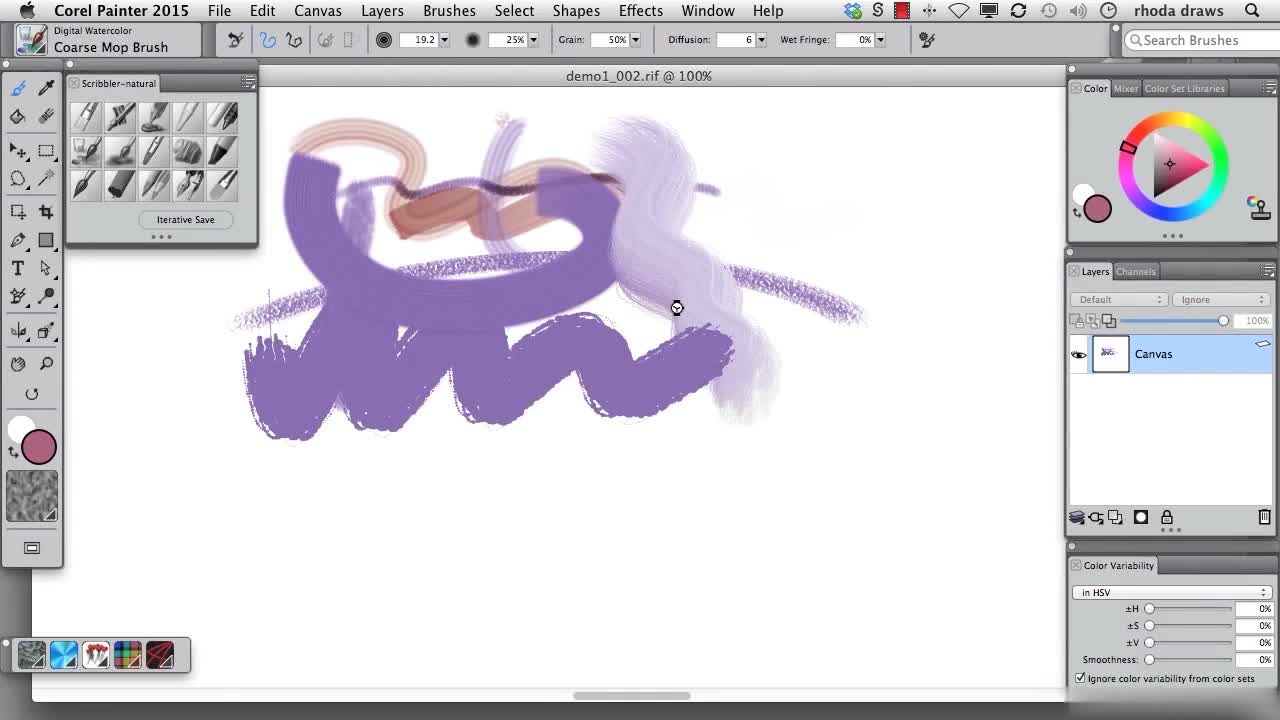
Task: Select the Magnifier tool
Action: coord(46,364)
